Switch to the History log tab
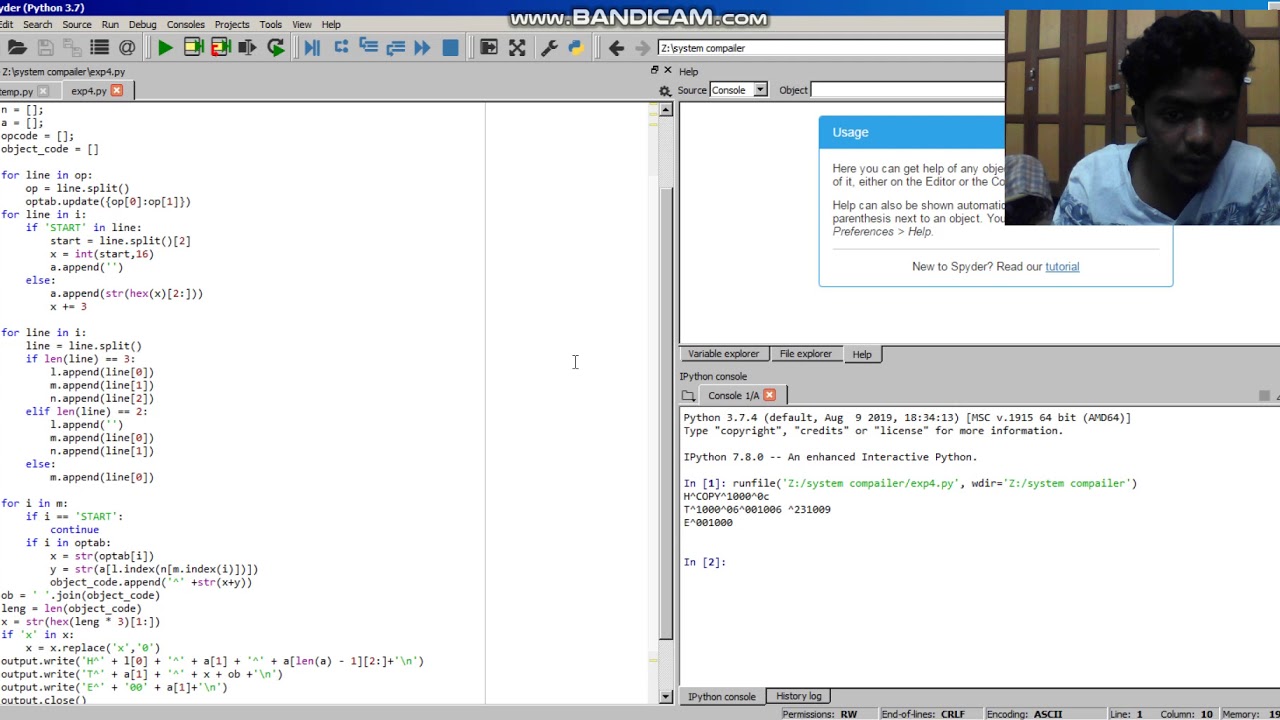Screen dimensions: 1280x720 pos(798,696)
